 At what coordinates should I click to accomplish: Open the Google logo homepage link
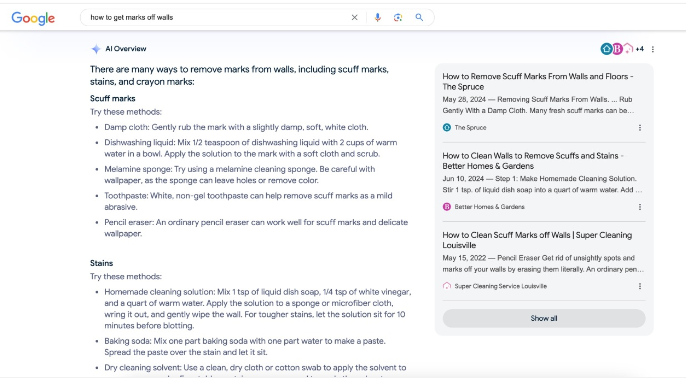pyautogui.click(x=33, y=18)
